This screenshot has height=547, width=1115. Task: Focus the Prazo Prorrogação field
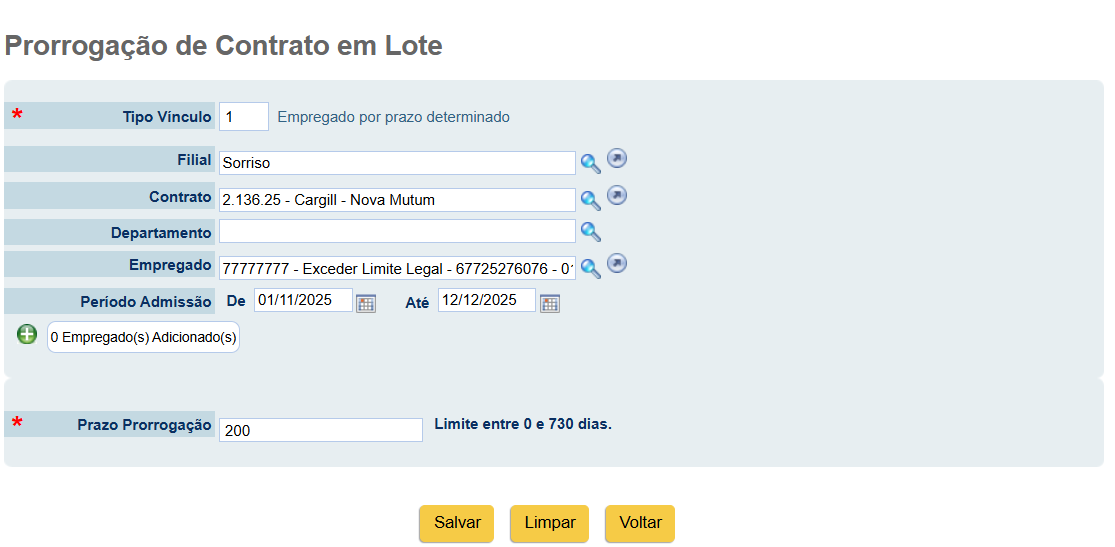coord(321,430)
